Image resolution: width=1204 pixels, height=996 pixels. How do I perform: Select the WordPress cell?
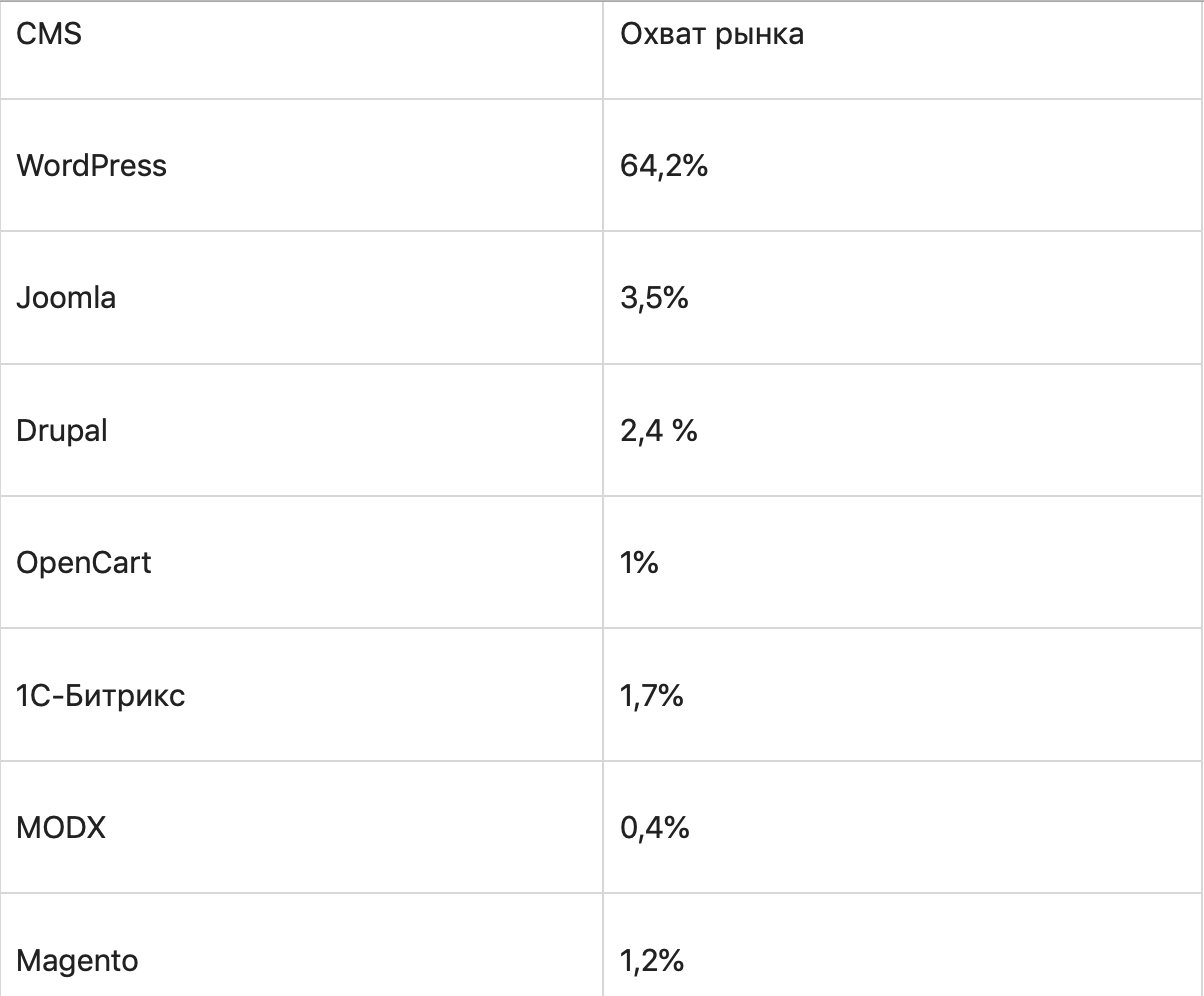coord(91,165)
